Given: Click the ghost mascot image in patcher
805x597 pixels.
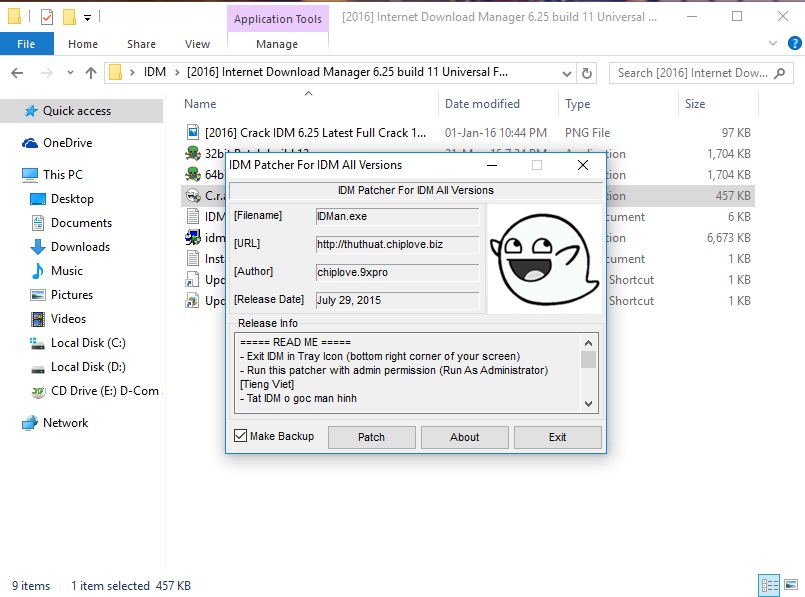Looking at the screenshot, I should click(x=544, y=259).
